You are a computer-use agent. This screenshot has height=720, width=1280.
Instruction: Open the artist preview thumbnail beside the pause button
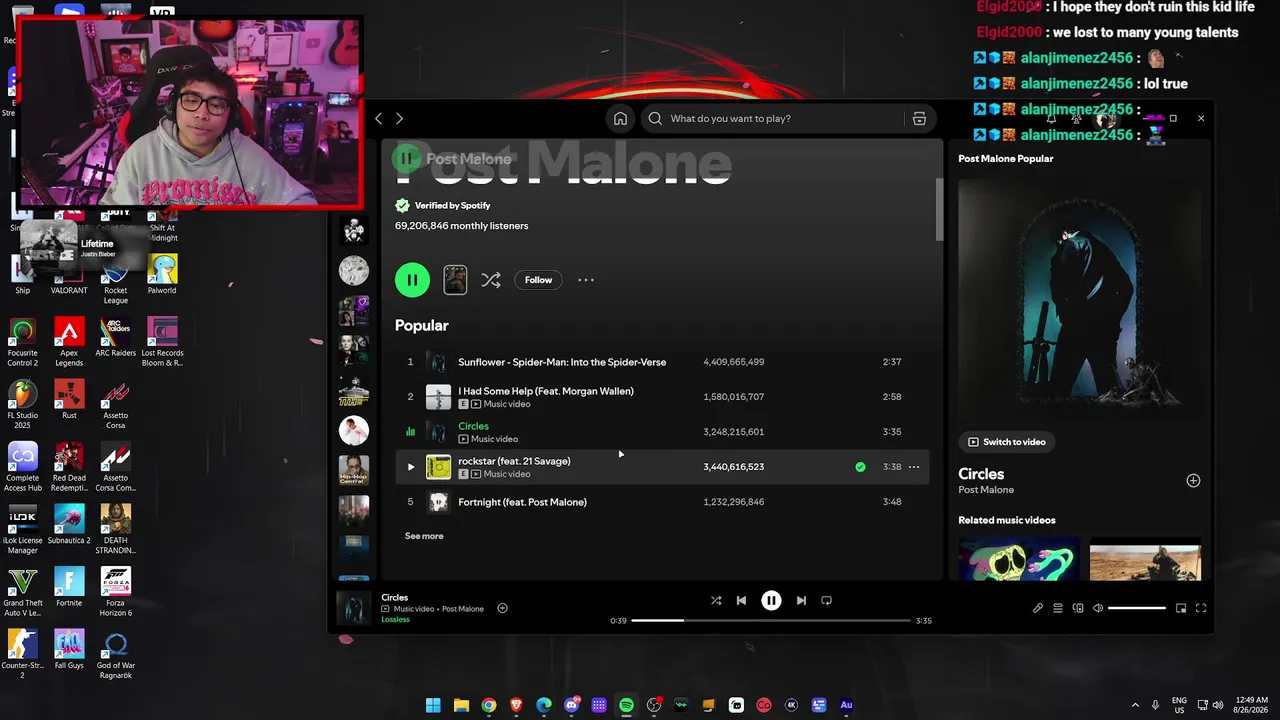455,280
